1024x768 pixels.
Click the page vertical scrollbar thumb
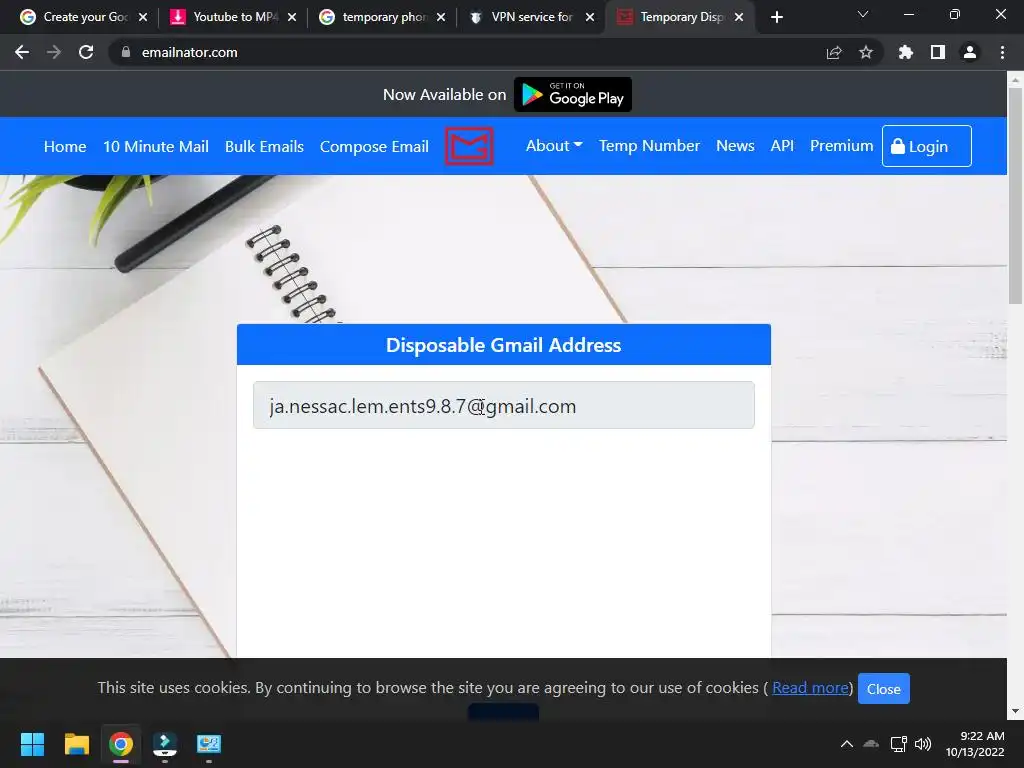tap(1015, 195)
